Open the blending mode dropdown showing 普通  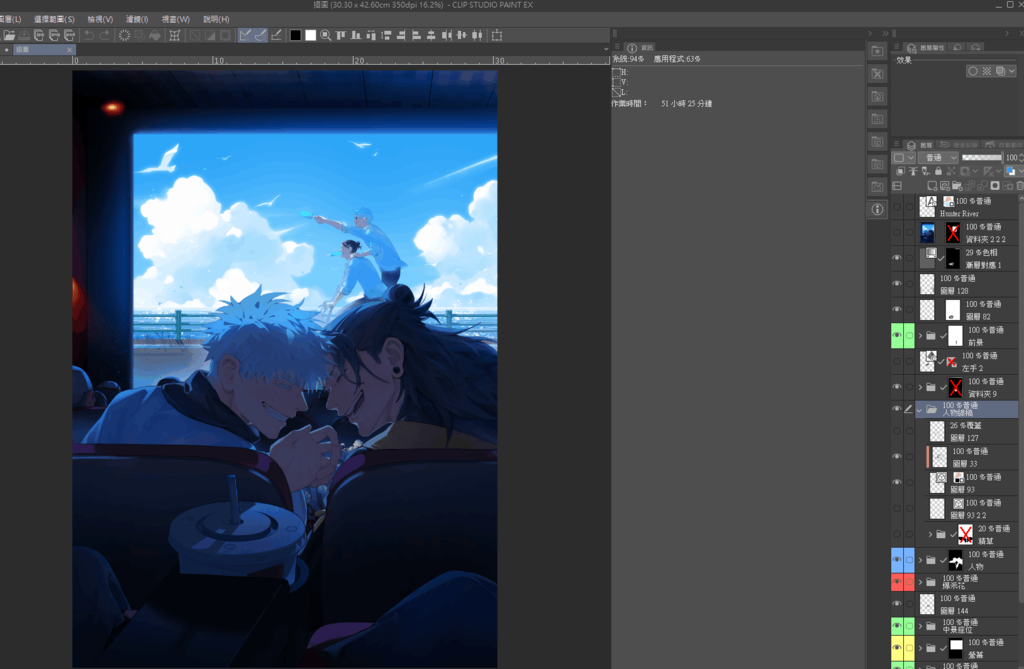pos(938,157)
